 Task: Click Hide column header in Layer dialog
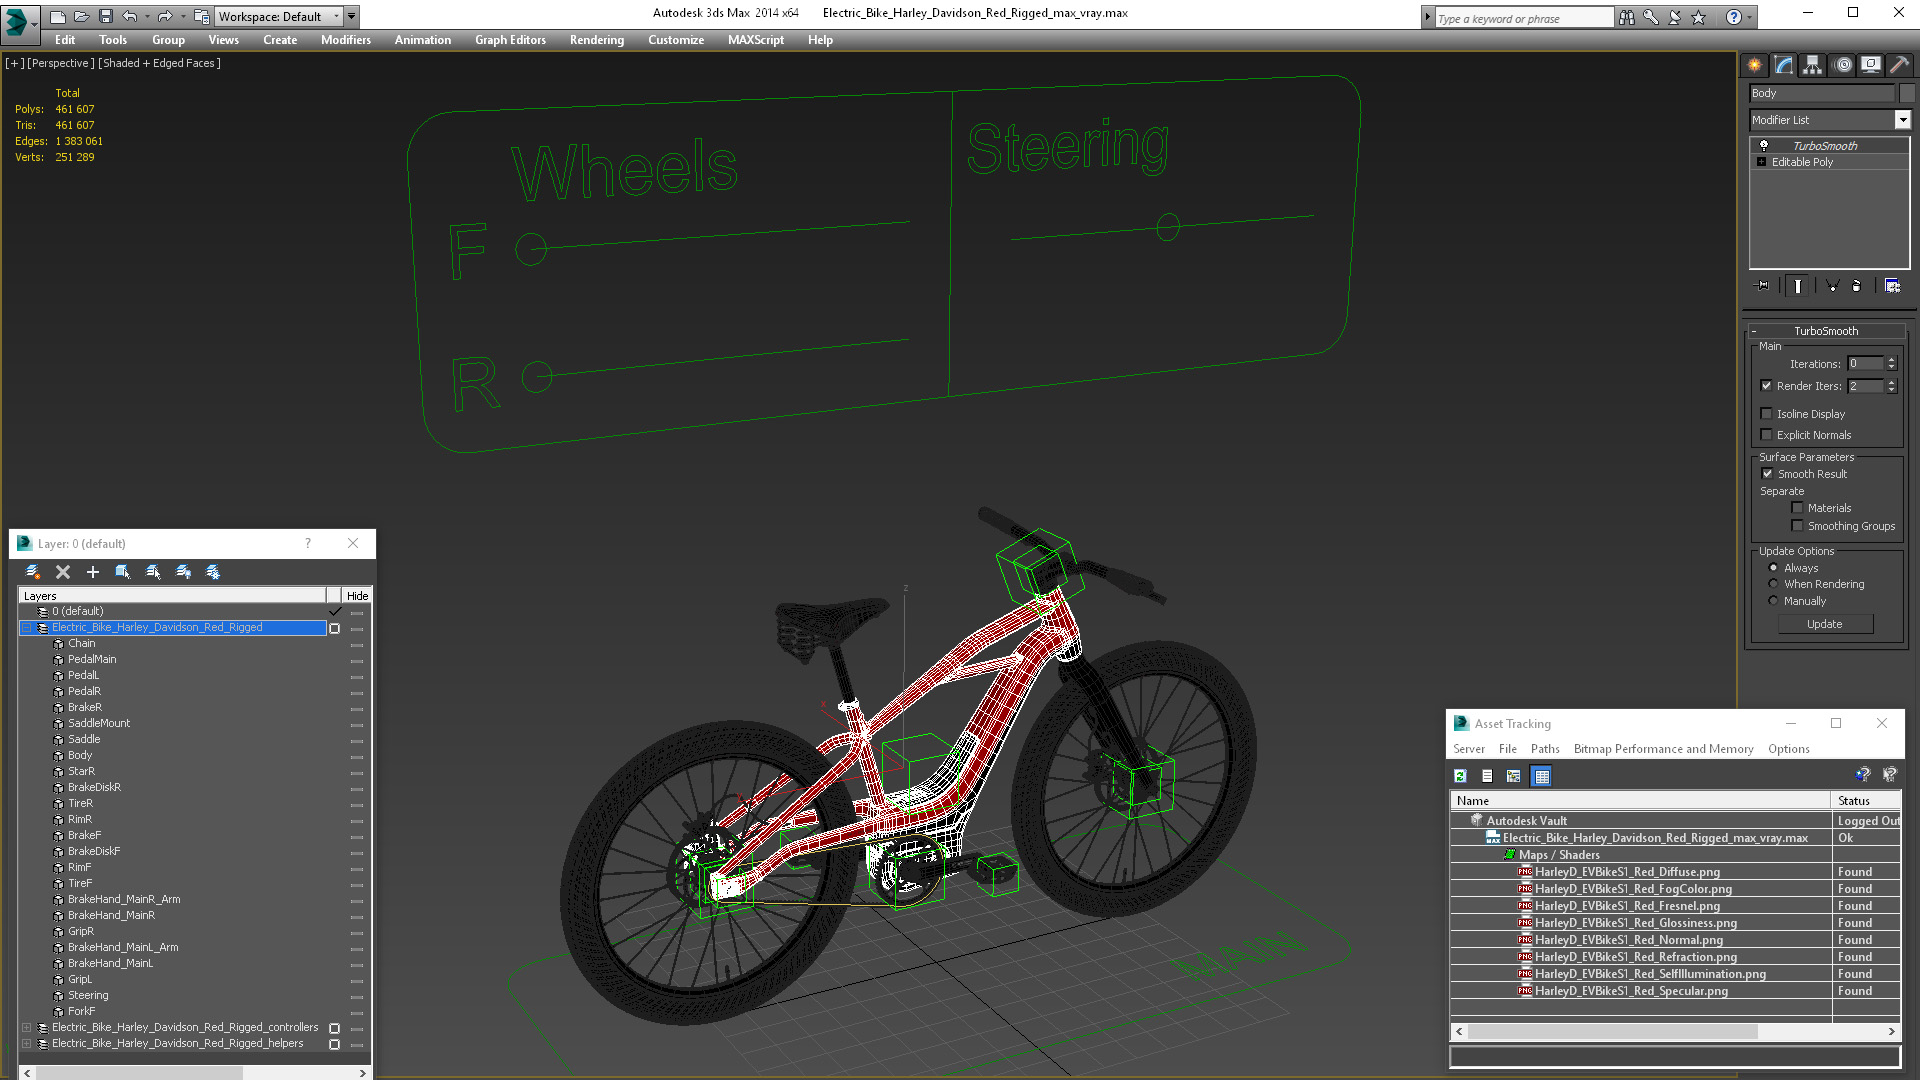[357, 596]
